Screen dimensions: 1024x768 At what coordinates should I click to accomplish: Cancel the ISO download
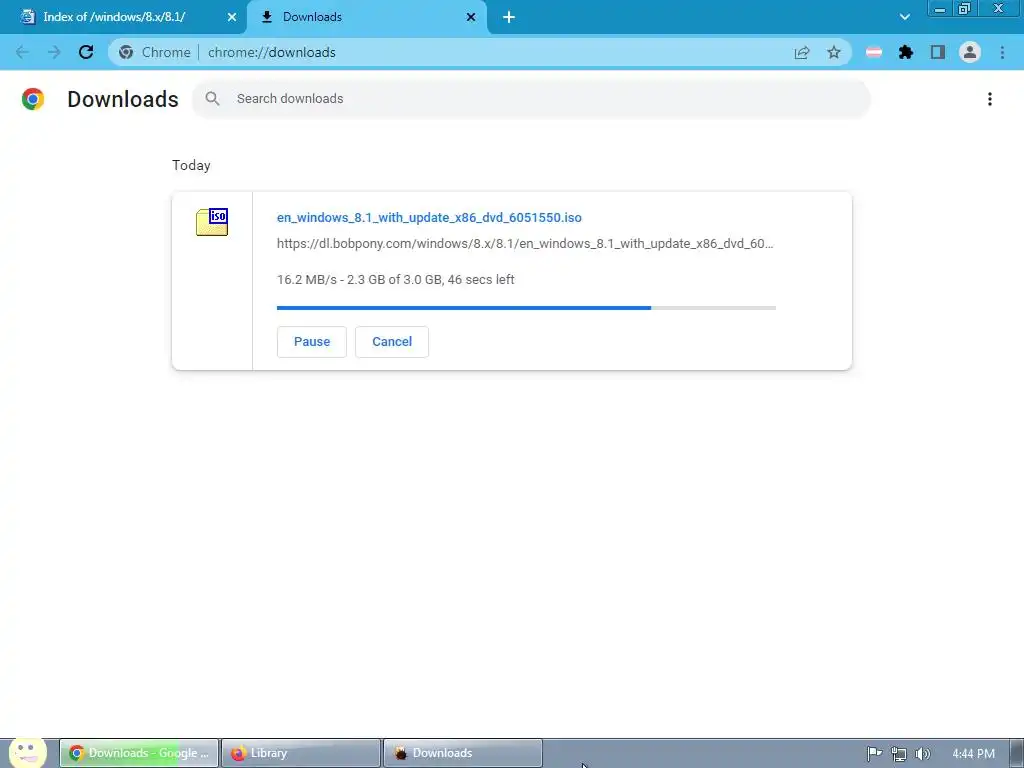point(392,342)
